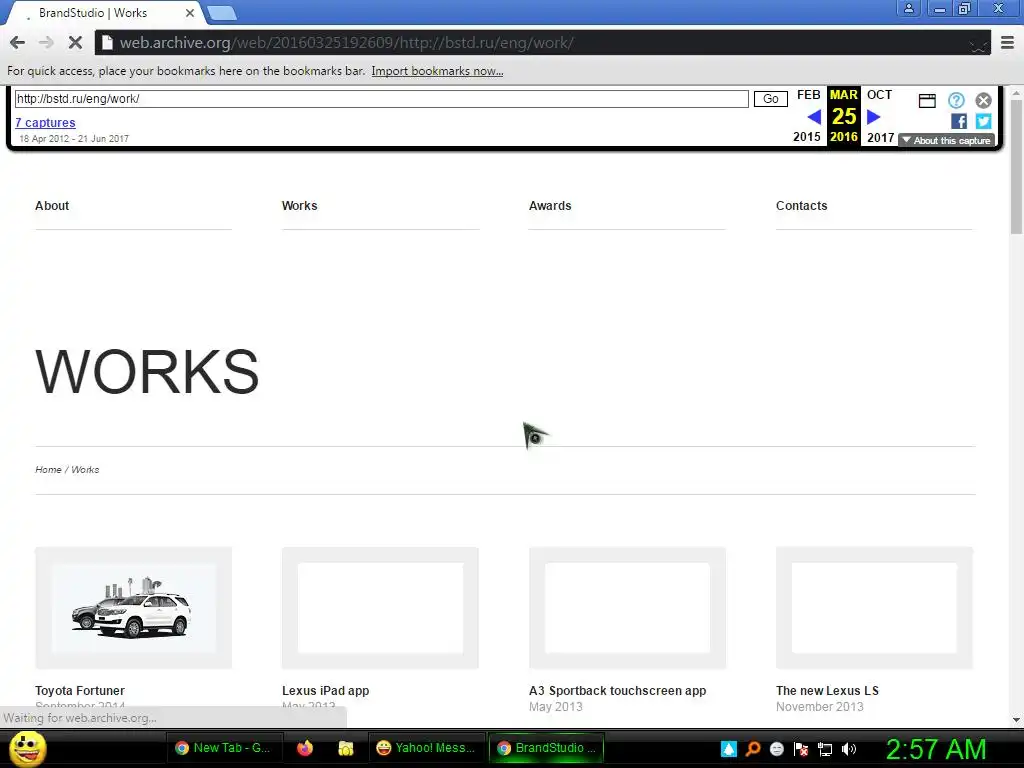Share the capture on Twitter

pyautogui.click(x=984, y=121)
